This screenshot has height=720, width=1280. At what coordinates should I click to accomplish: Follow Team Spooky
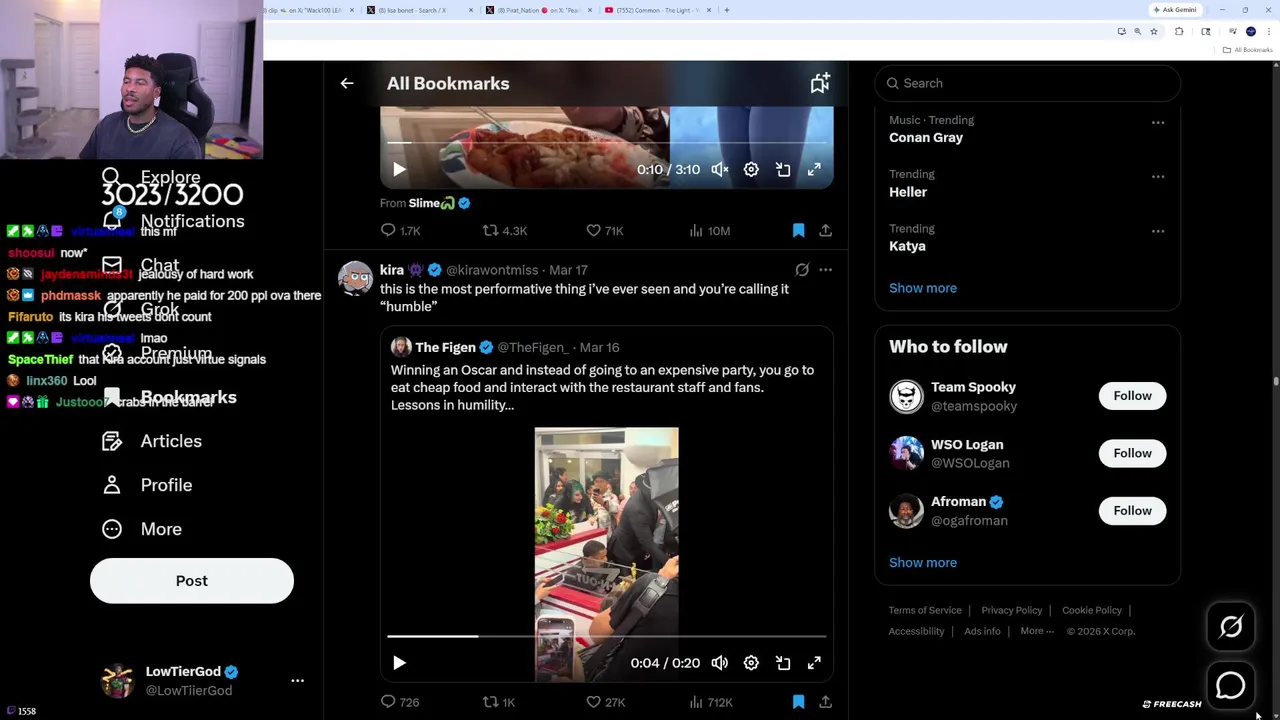pos(1132,396)
